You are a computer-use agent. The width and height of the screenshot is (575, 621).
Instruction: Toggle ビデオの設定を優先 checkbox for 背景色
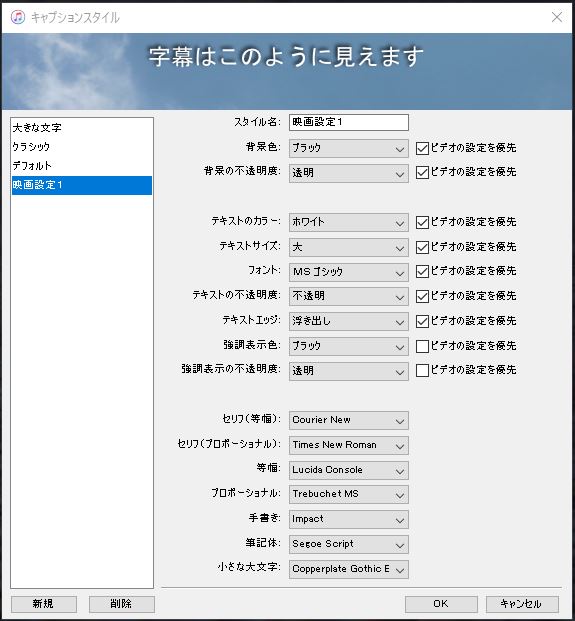pos(422,149)
